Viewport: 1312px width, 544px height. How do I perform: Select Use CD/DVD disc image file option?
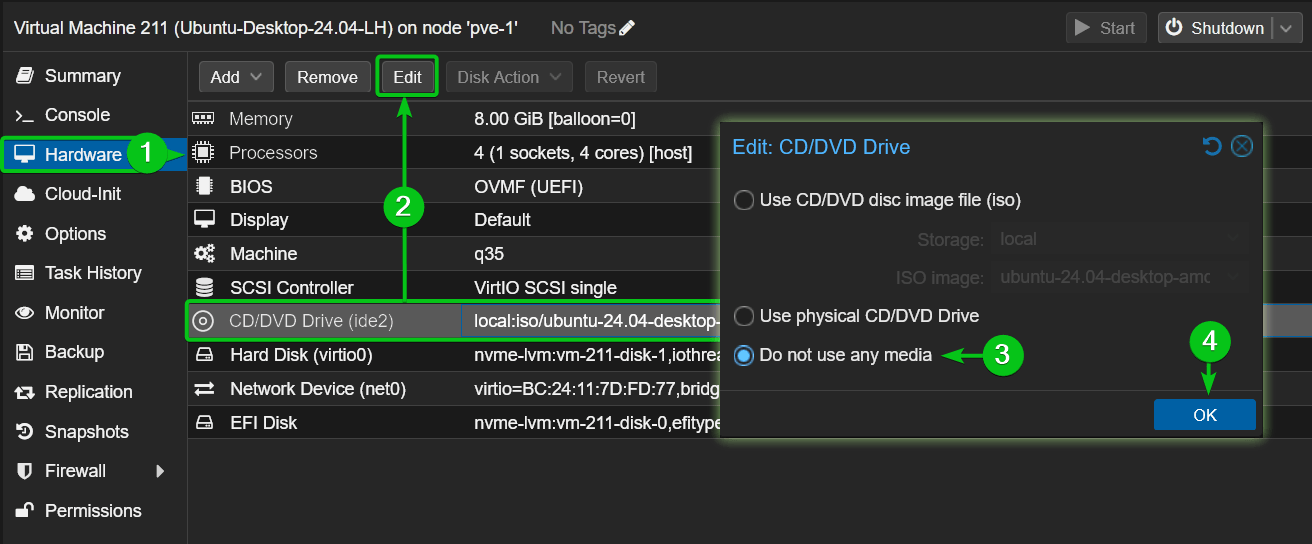pyautogui.click(x=744, y=200)
